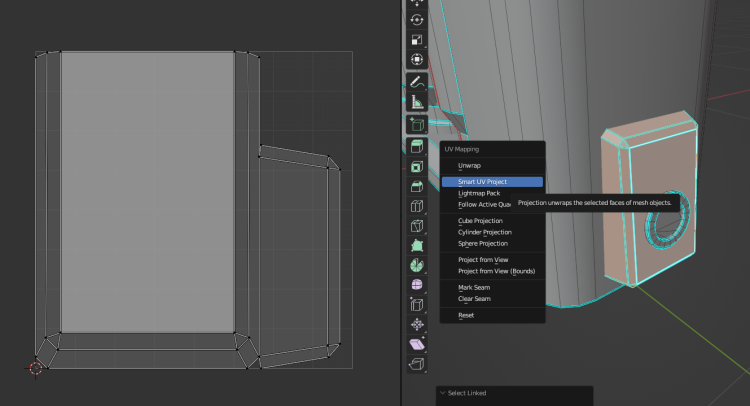Select the Rip Region tool
This screenshot has width=750, height=406.
point(417,363)
